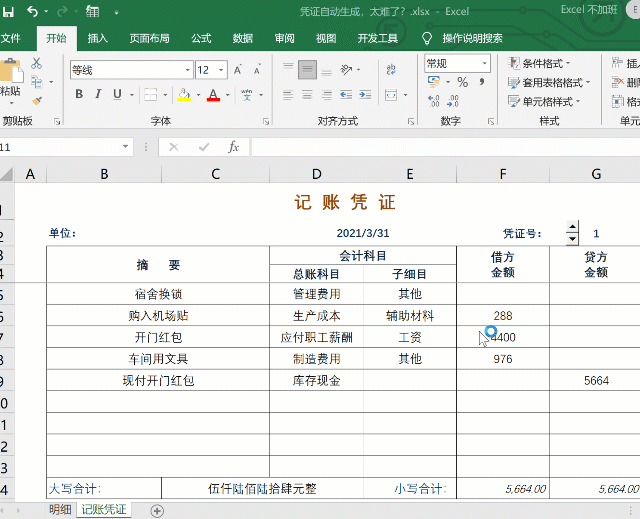
Task: Apply red font color
Action: pyautogui.click(x=213, y=95)
